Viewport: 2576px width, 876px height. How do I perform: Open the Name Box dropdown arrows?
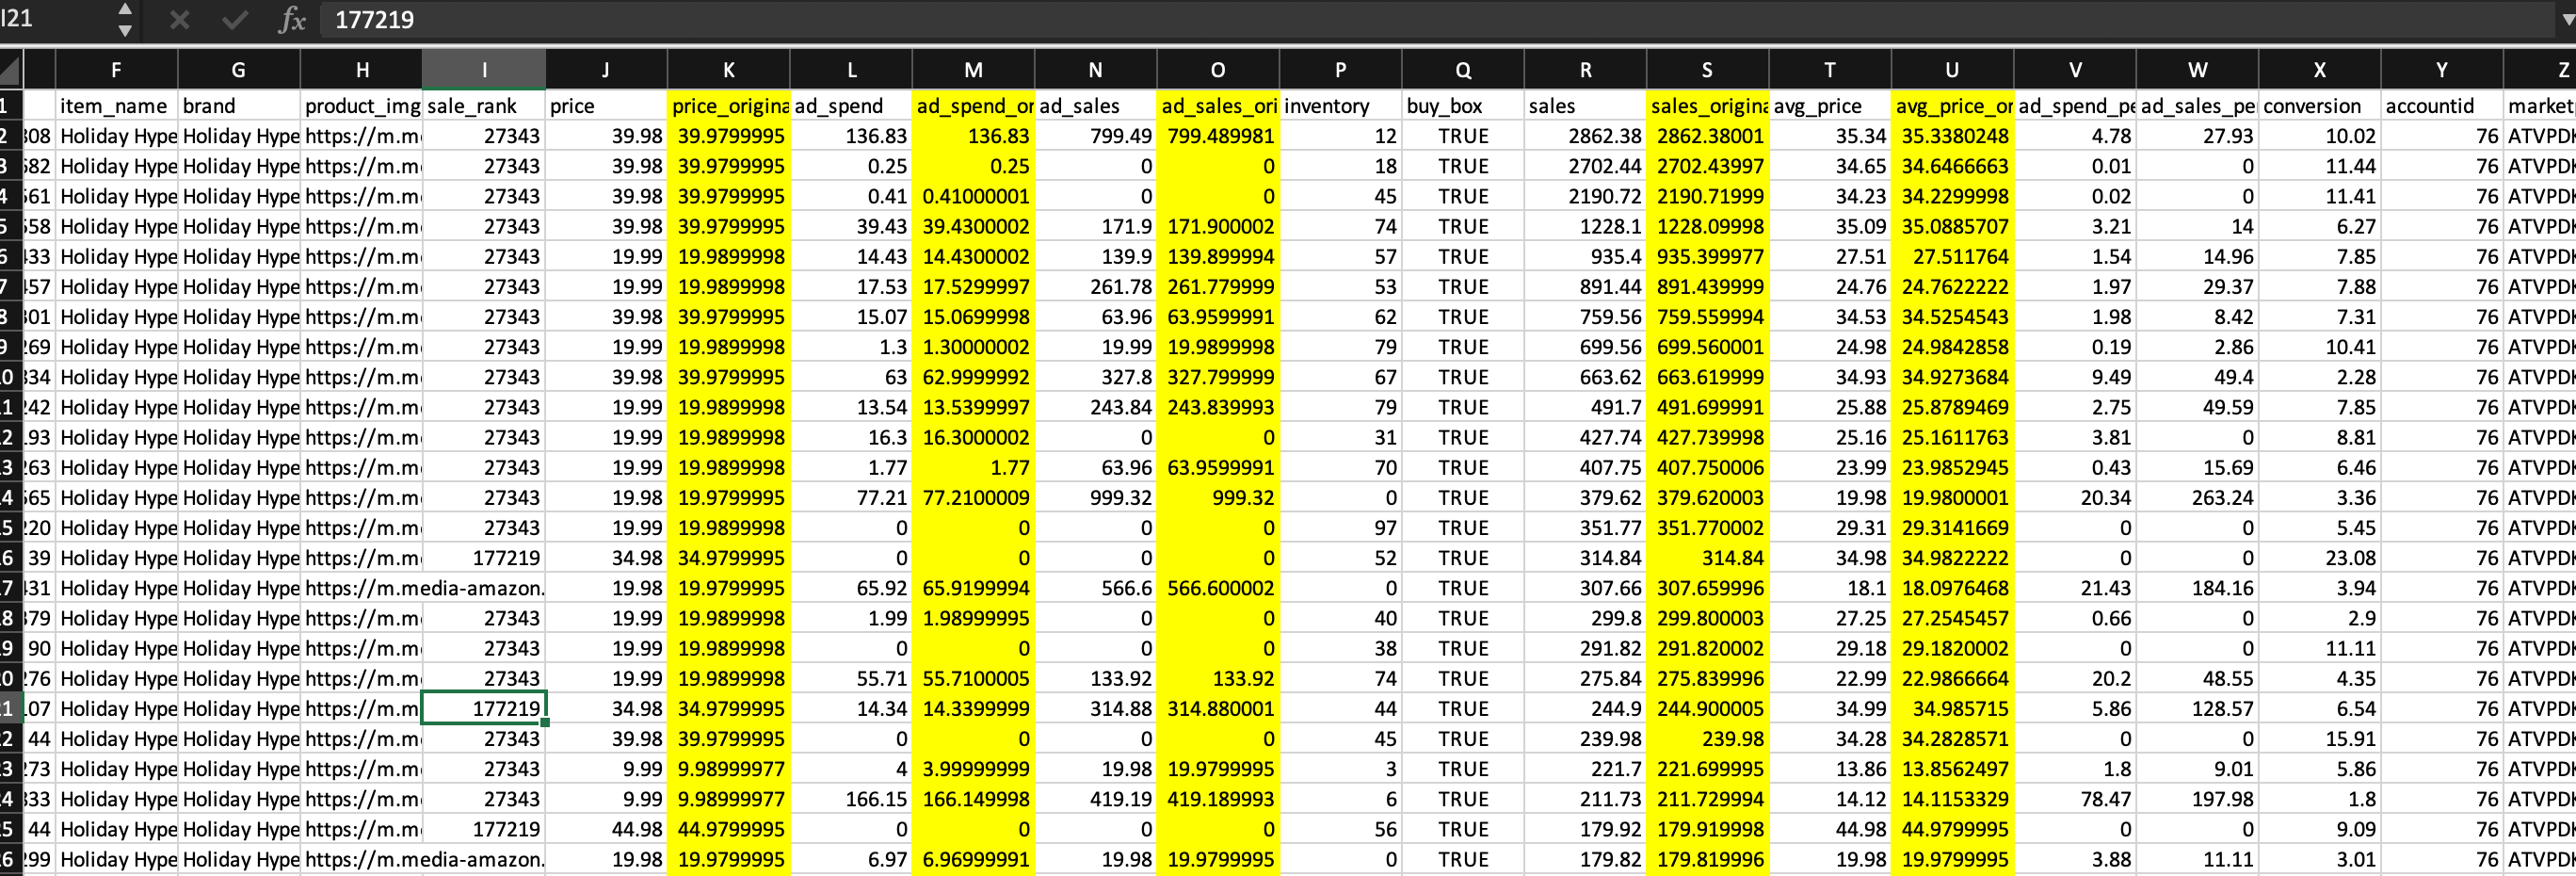(125, 20)
